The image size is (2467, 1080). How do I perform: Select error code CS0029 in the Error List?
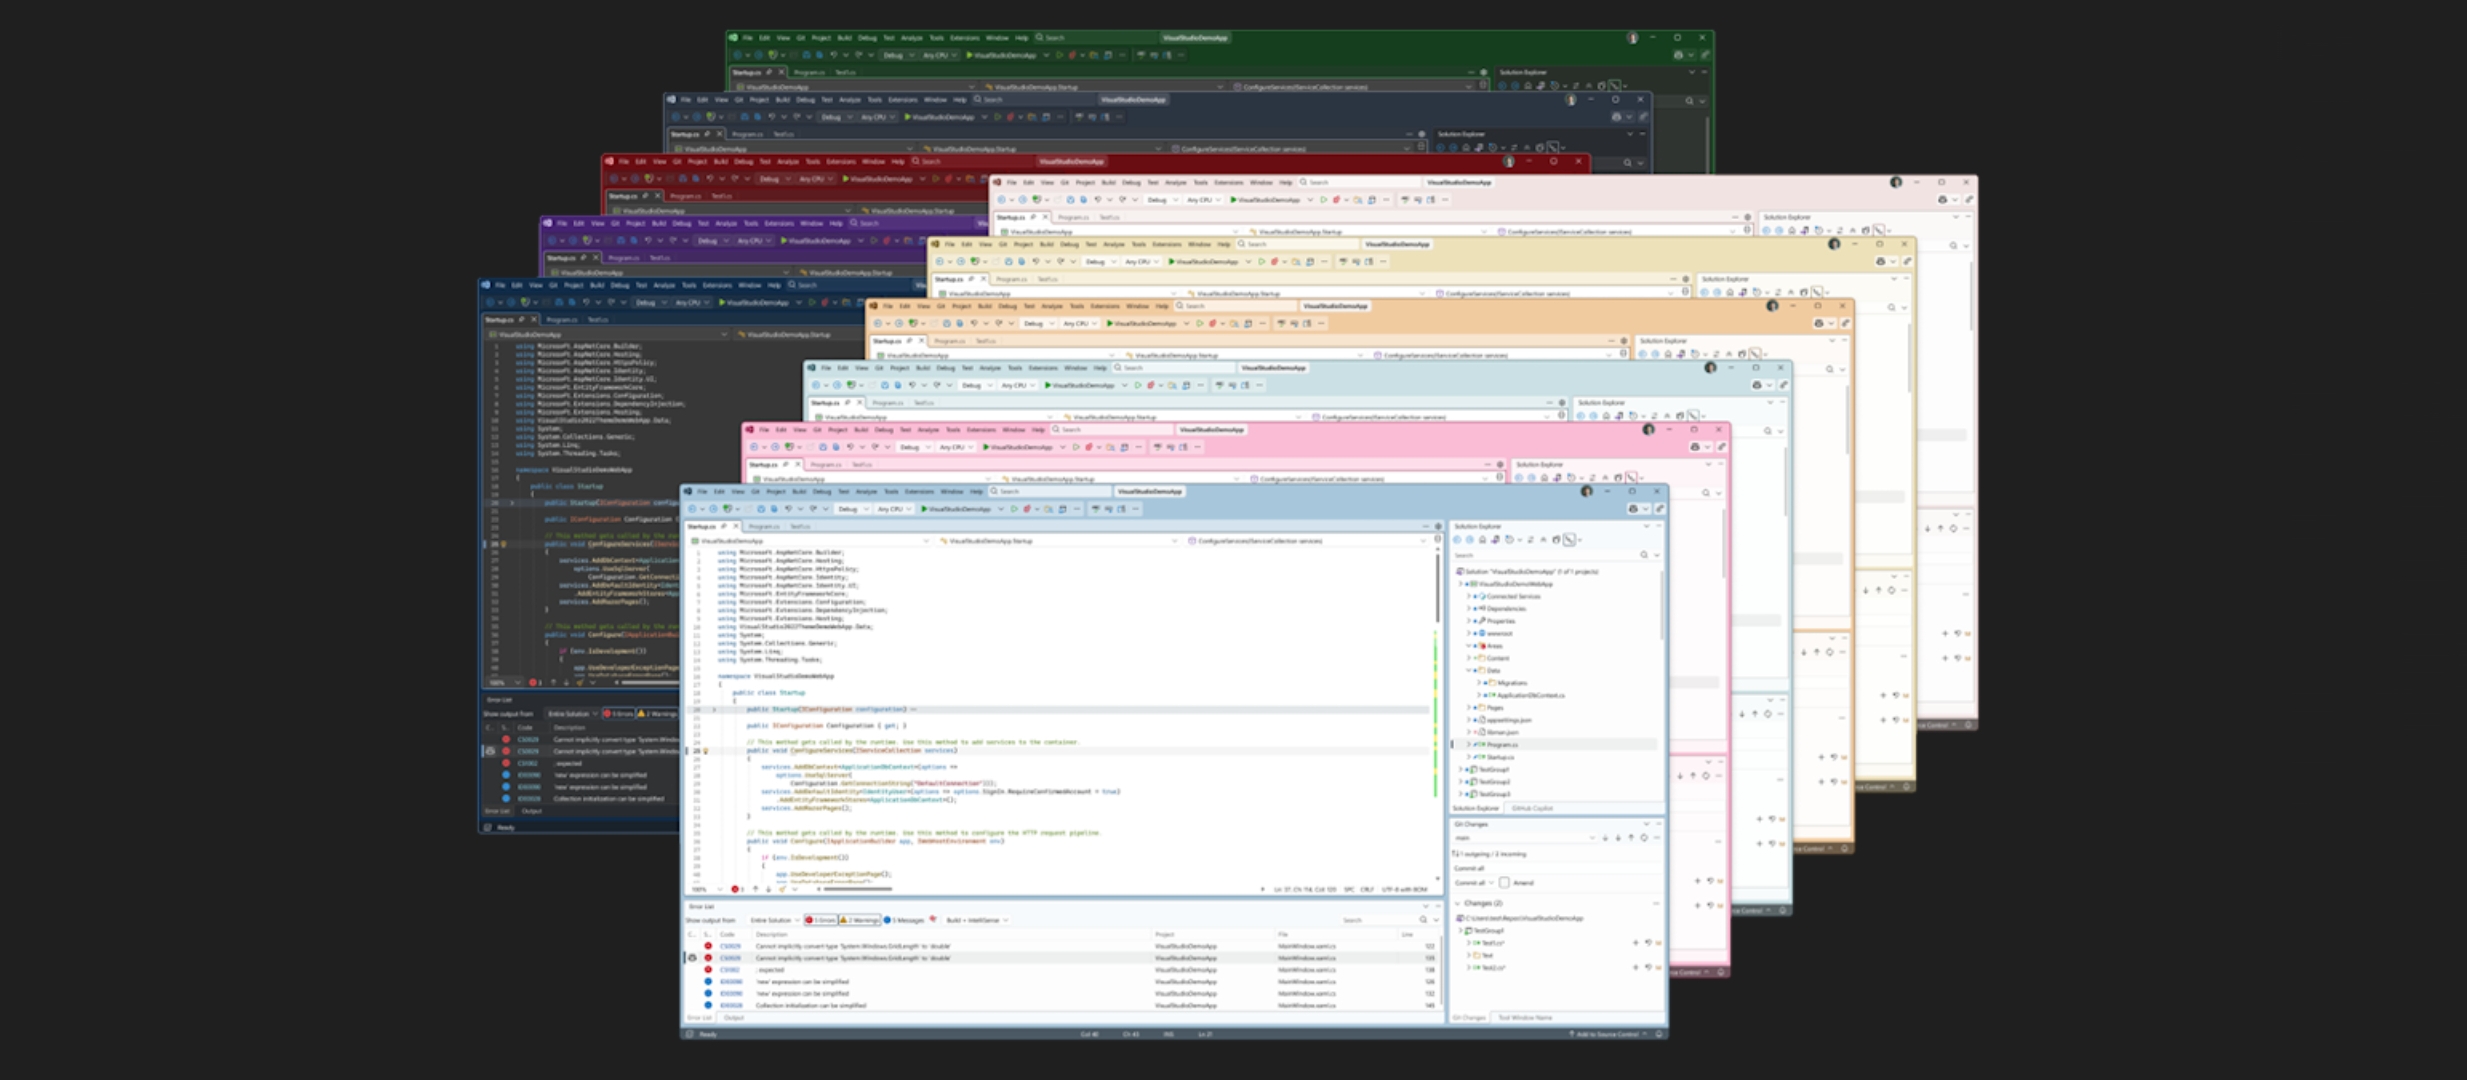(732, 946)
